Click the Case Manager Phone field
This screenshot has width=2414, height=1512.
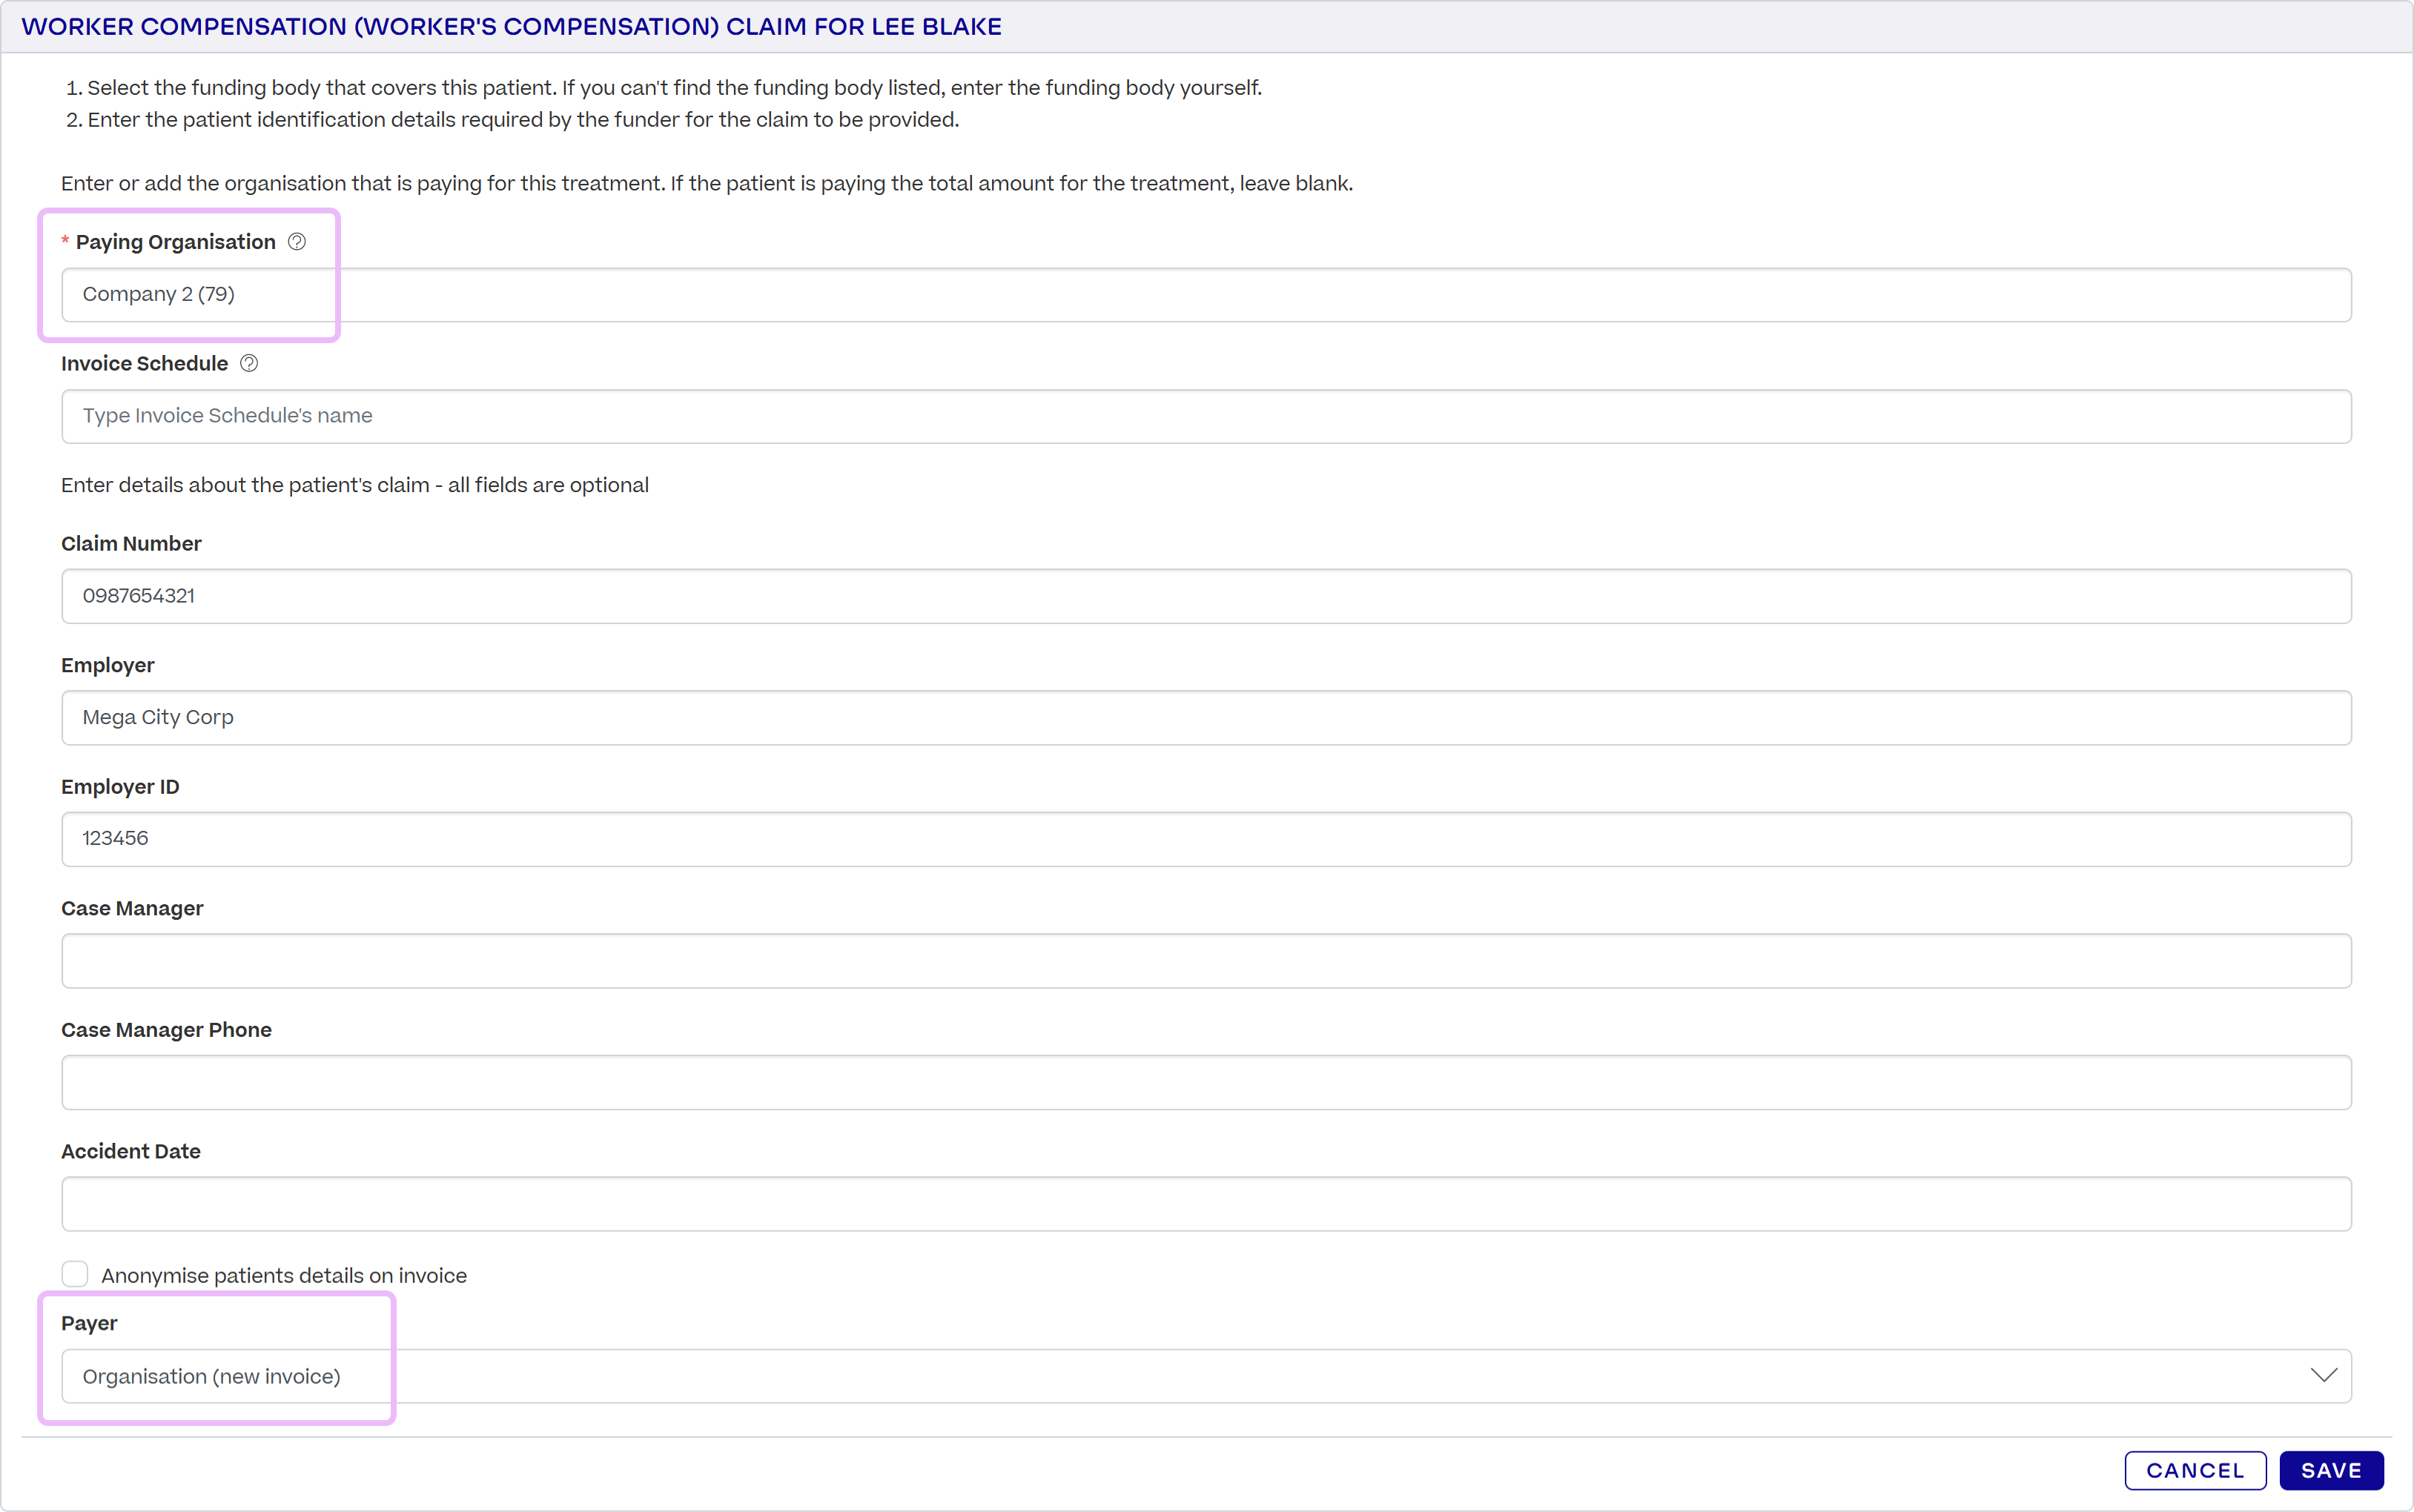[x=1206, y=1082]
